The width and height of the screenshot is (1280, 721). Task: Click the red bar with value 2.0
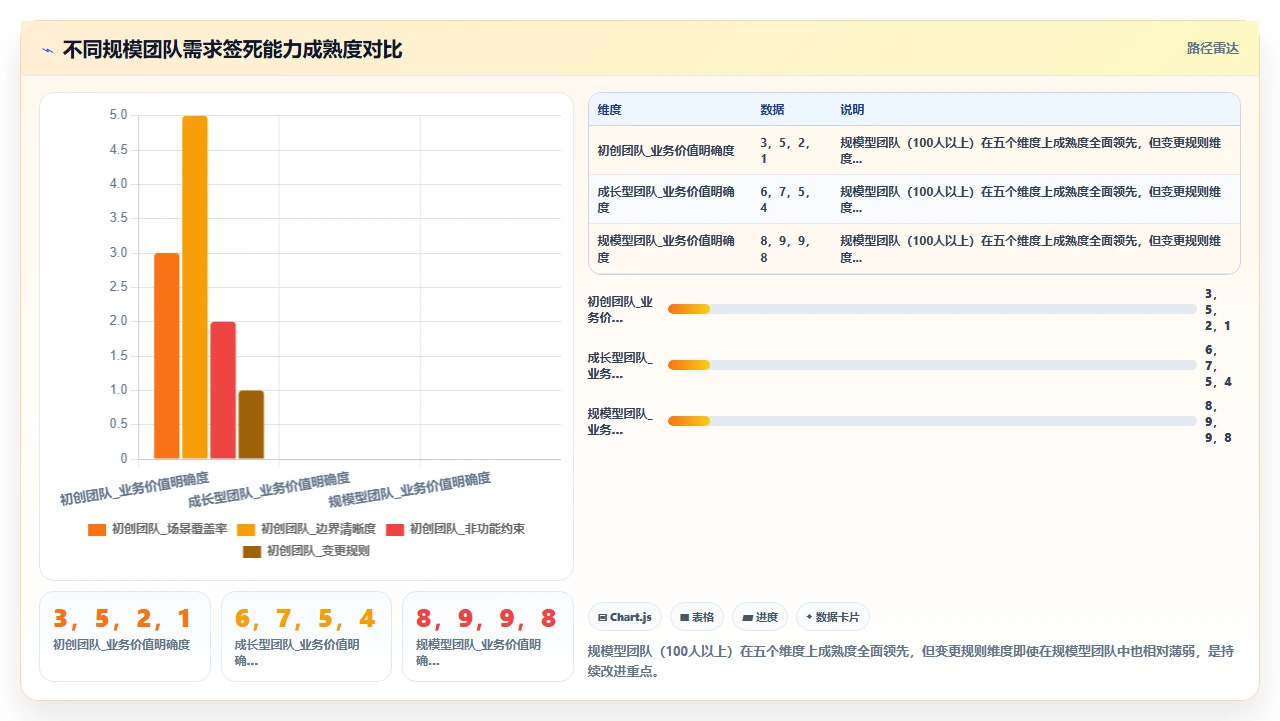[x=223, y=390]
